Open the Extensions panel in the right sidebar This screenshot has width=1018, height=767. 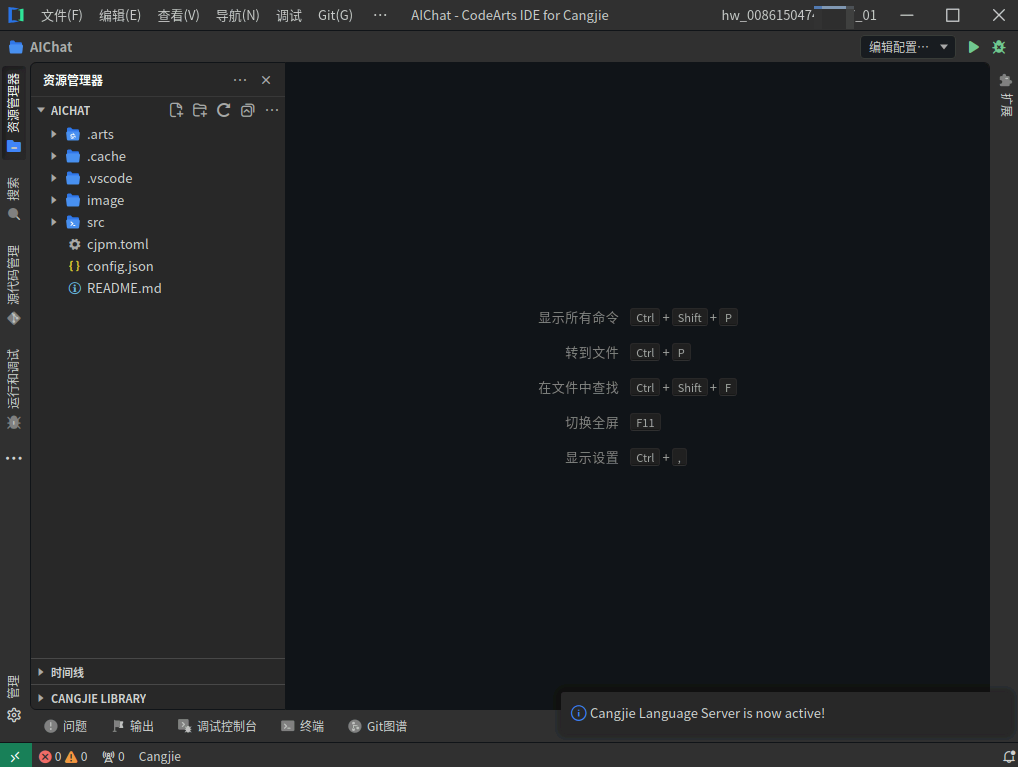coord(1006,95)
